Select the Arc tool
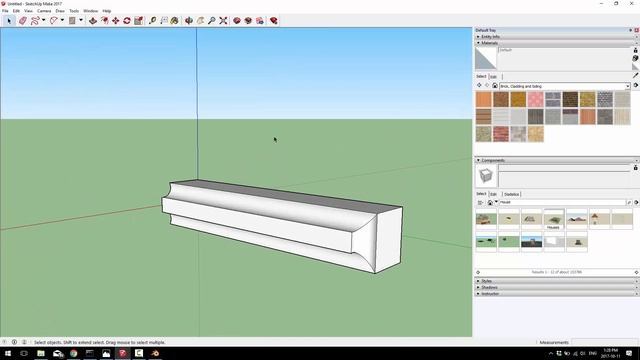 tap(53, 20)
